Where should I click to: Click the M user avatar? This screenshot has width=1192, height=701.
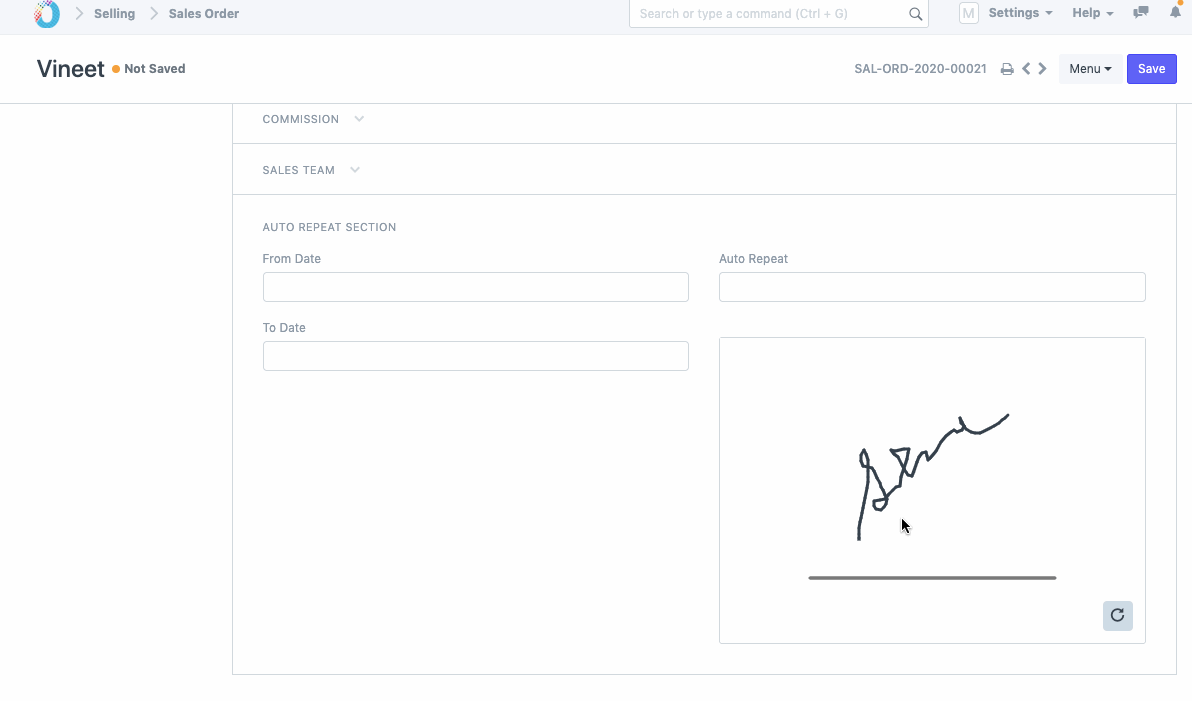click(x=968, y=13)
